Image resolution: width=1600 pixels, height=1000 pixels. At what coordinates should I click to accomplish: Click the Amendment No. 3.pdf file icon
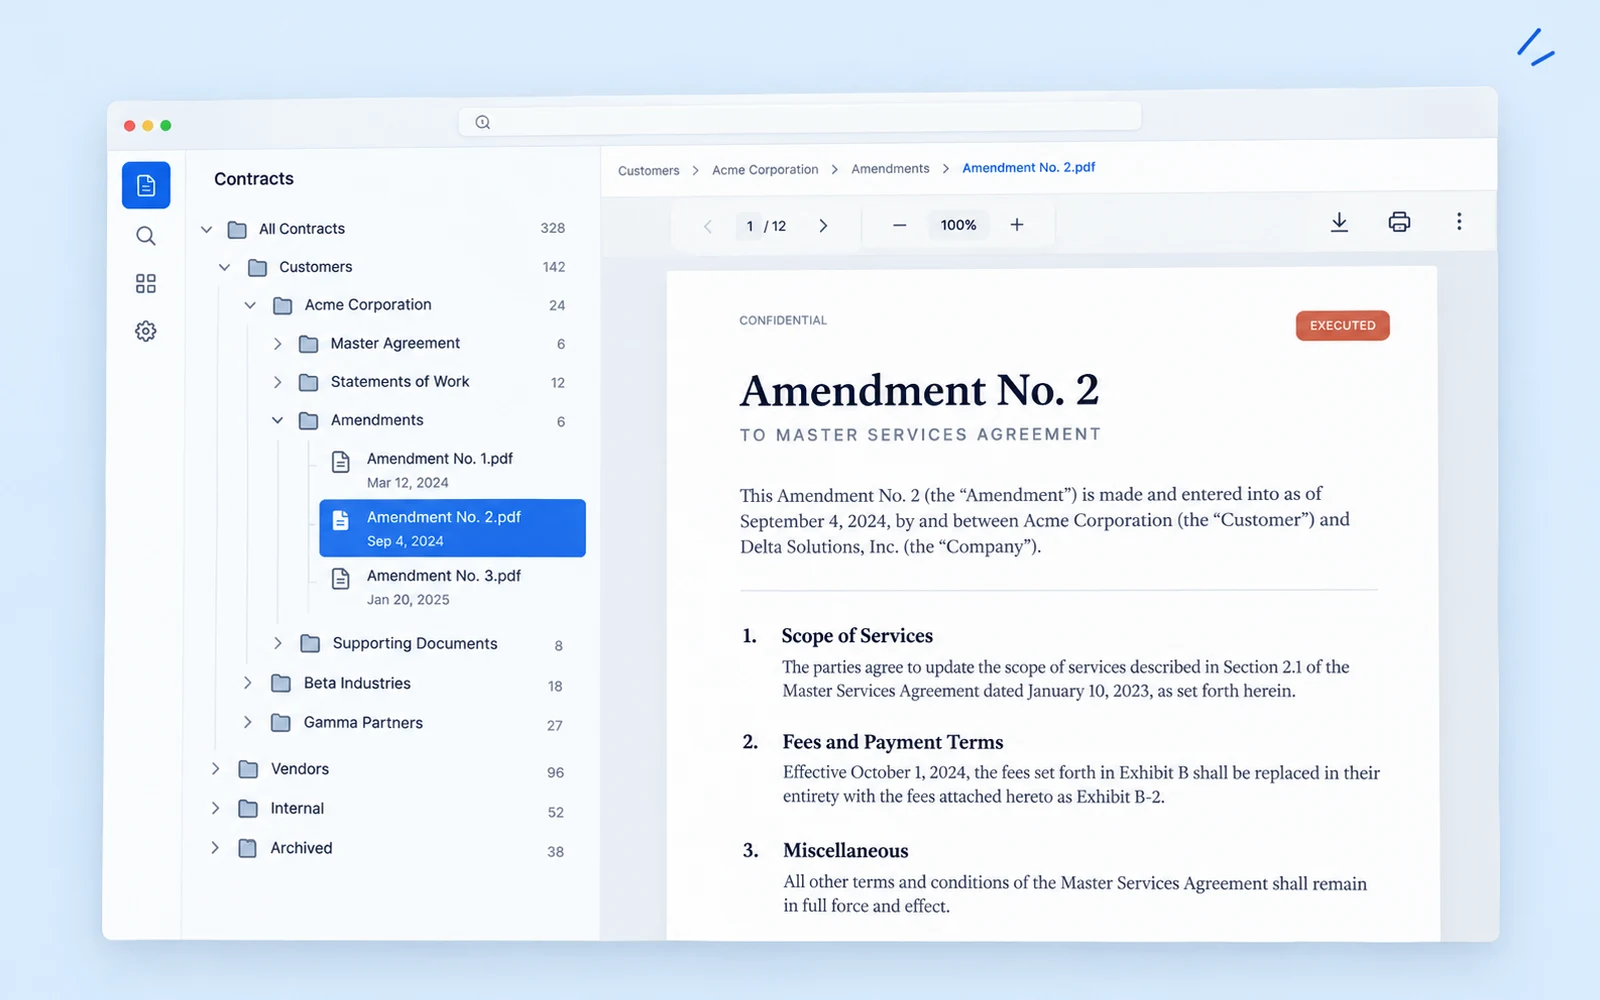pyautogui.click(x=341, y=578)
